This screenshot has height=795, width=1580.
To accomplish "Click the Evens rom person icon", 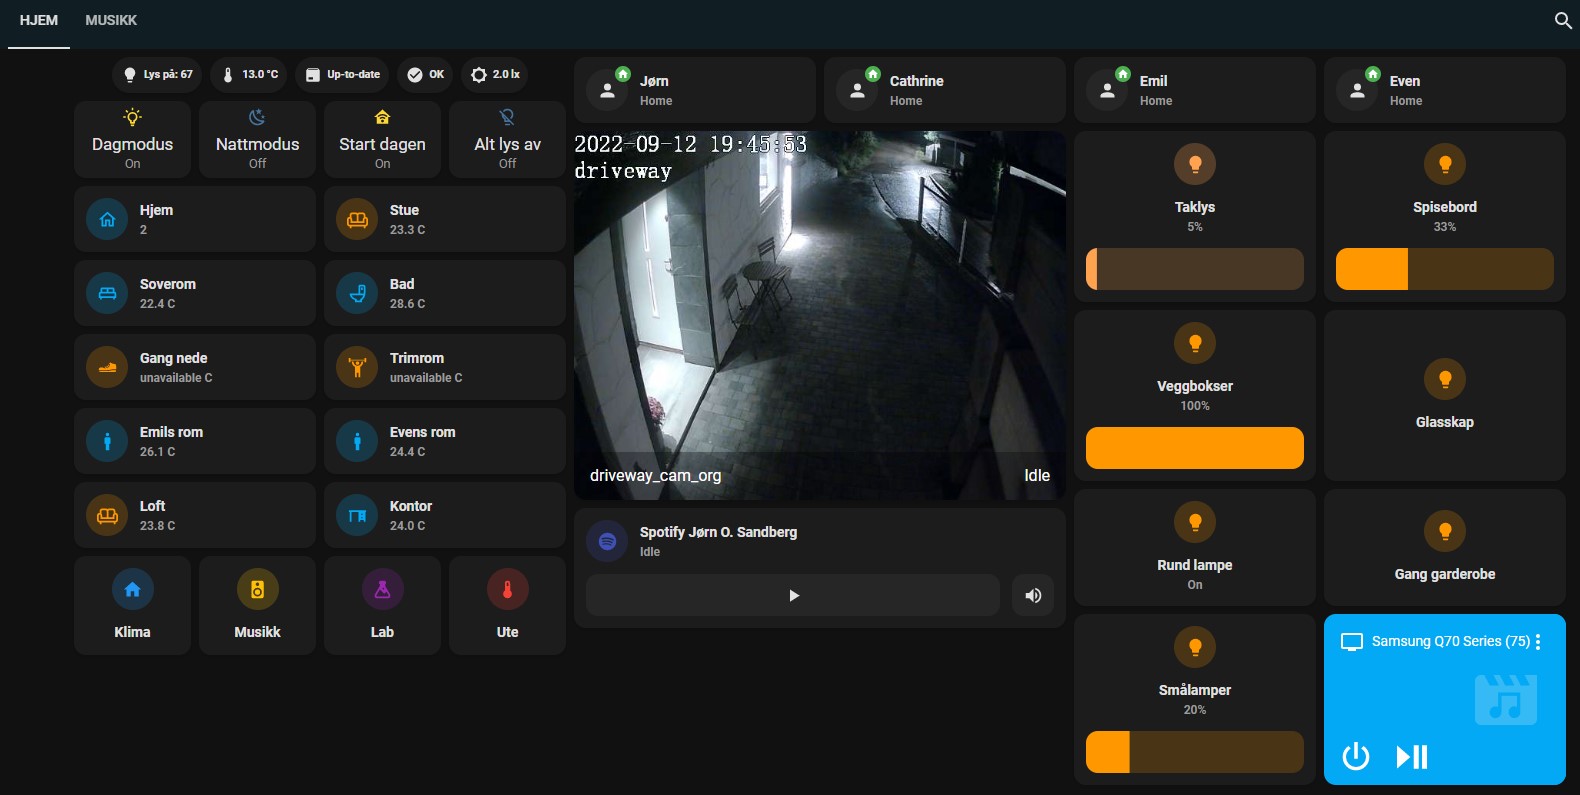I will coord(357,441).
